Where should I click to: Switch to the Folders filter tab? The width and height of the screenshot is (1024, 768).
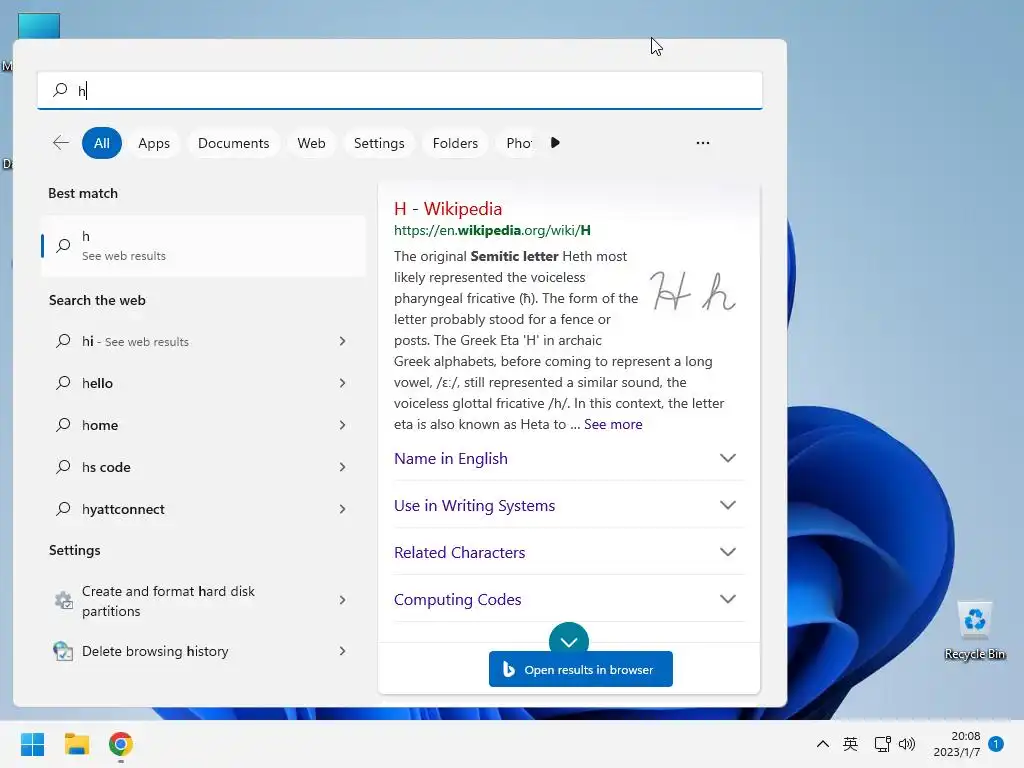click(455, 143)
